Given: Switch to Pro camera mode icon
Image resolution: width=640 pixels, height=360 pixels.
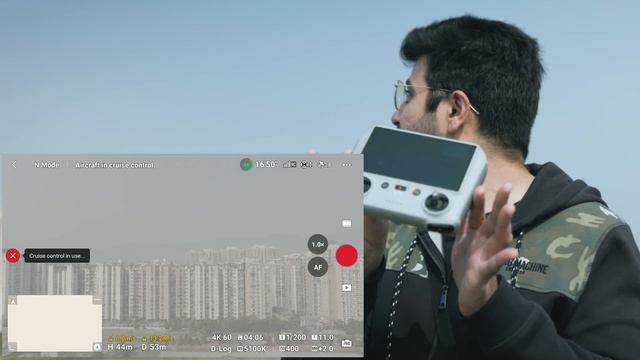Looking at the screenshot, I should (x=347, y=343).
